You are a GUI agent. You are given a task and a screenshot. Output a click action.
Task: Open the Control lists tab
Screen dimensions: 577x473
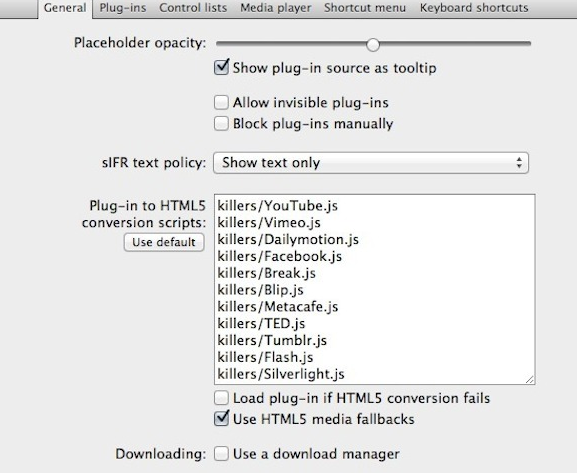(193, 8)
